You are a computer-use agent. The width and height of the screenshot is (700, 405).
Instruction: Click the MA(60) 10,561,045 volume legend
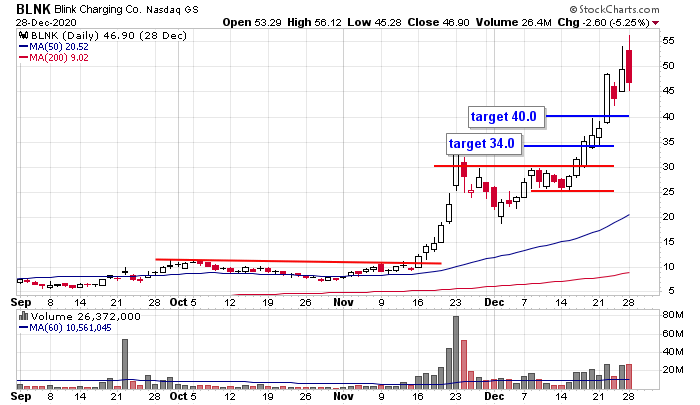65,328
